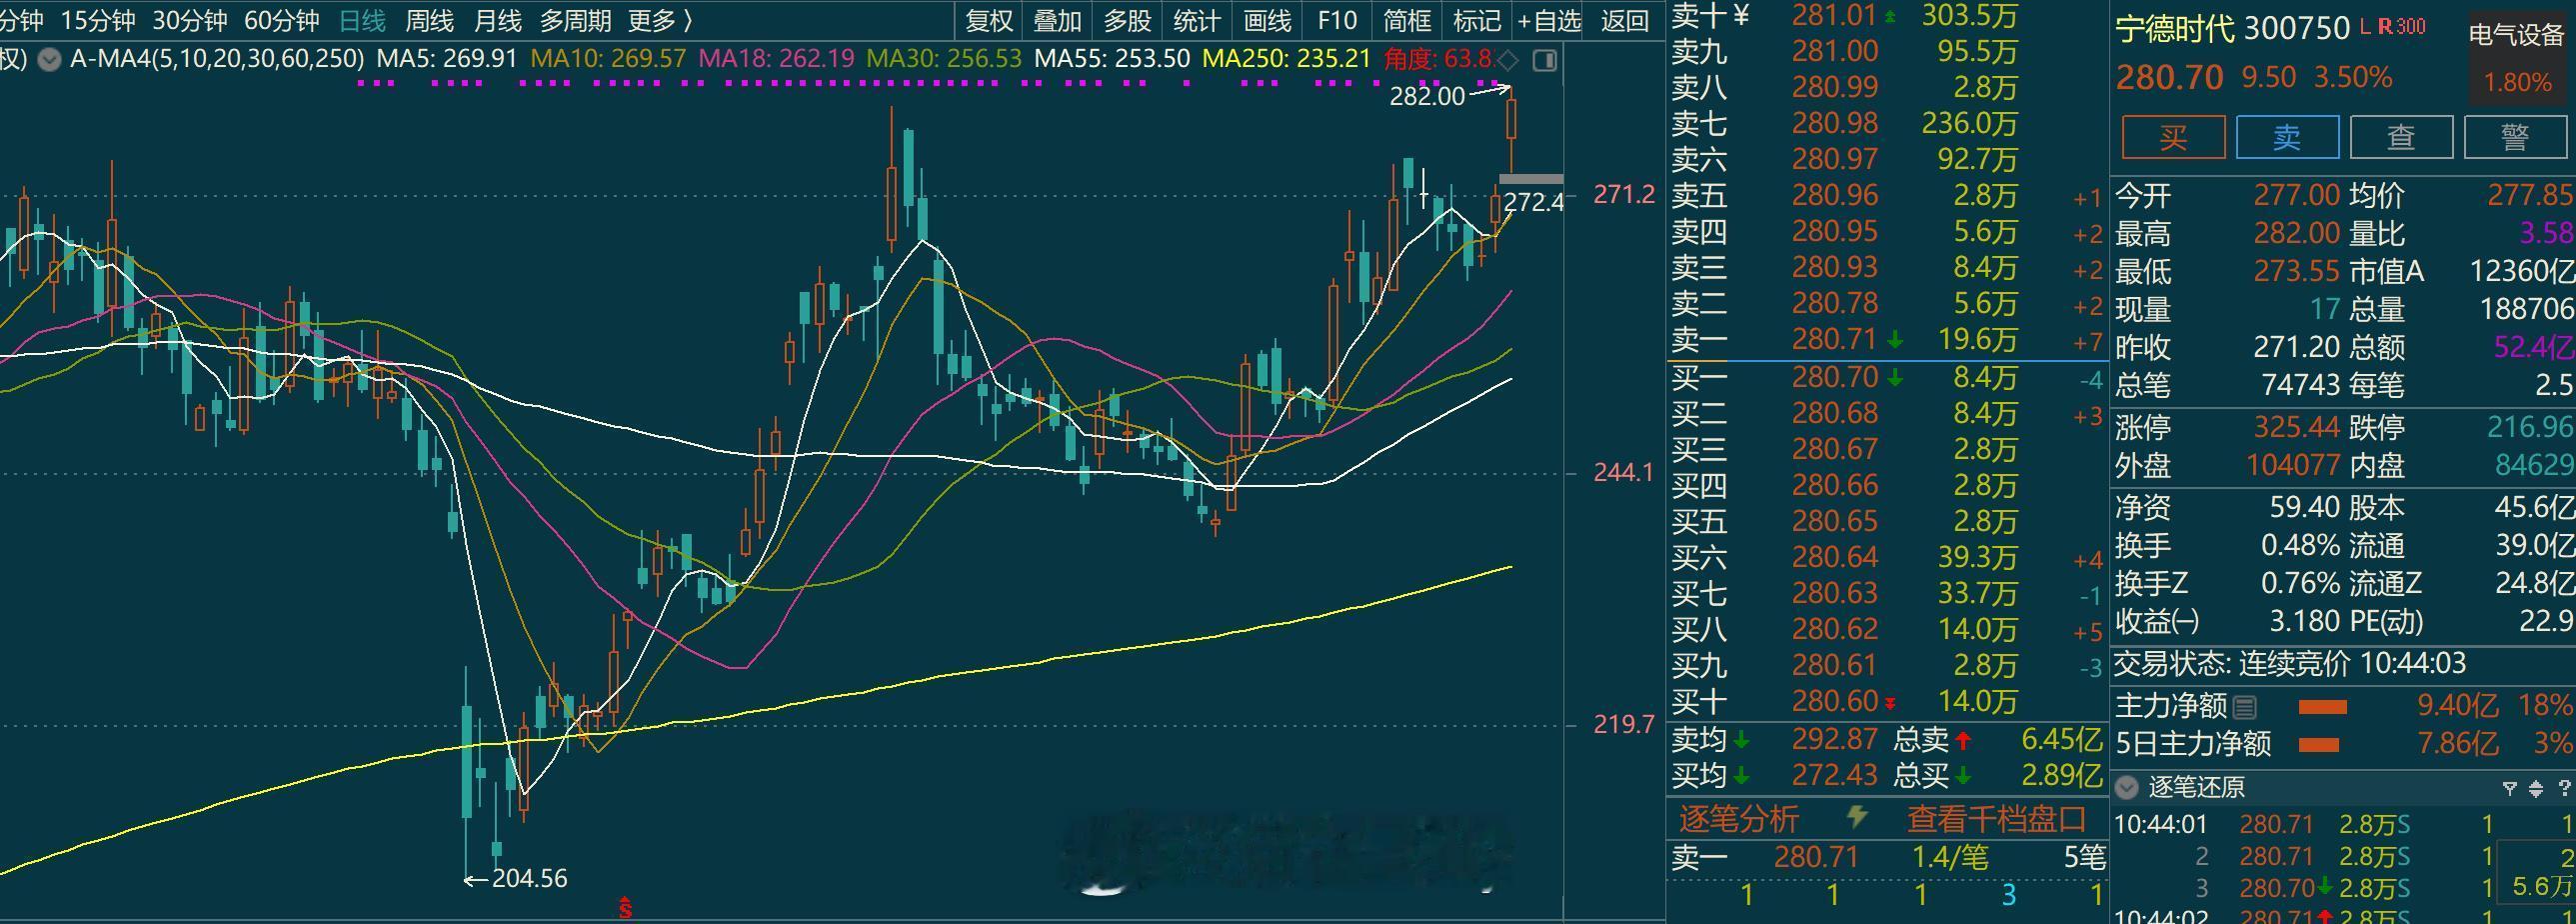Image resolution: width=2576 pixels, height=924 pixels.
Task: Expand the 更多 period options
Action: click(661, 20)
